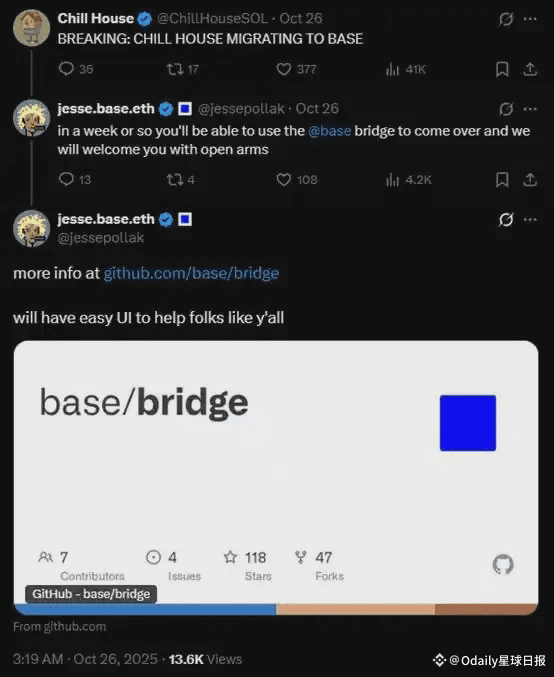Open the @base mention link
554x677 pixels.
click(x=329, y=131)
